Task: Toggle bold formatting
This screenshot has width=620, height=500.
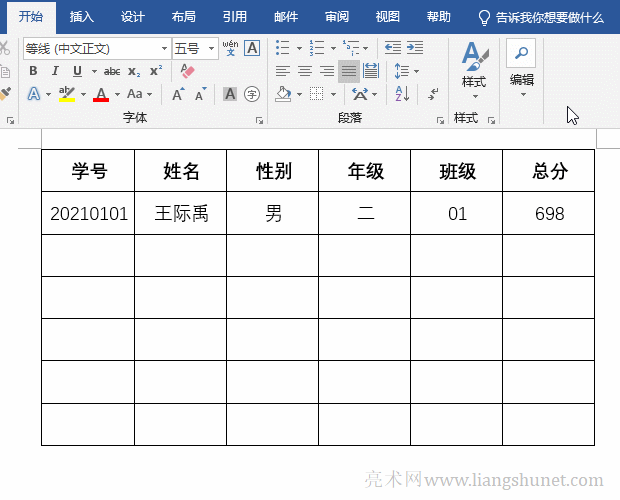Action: tap(33, 71)
